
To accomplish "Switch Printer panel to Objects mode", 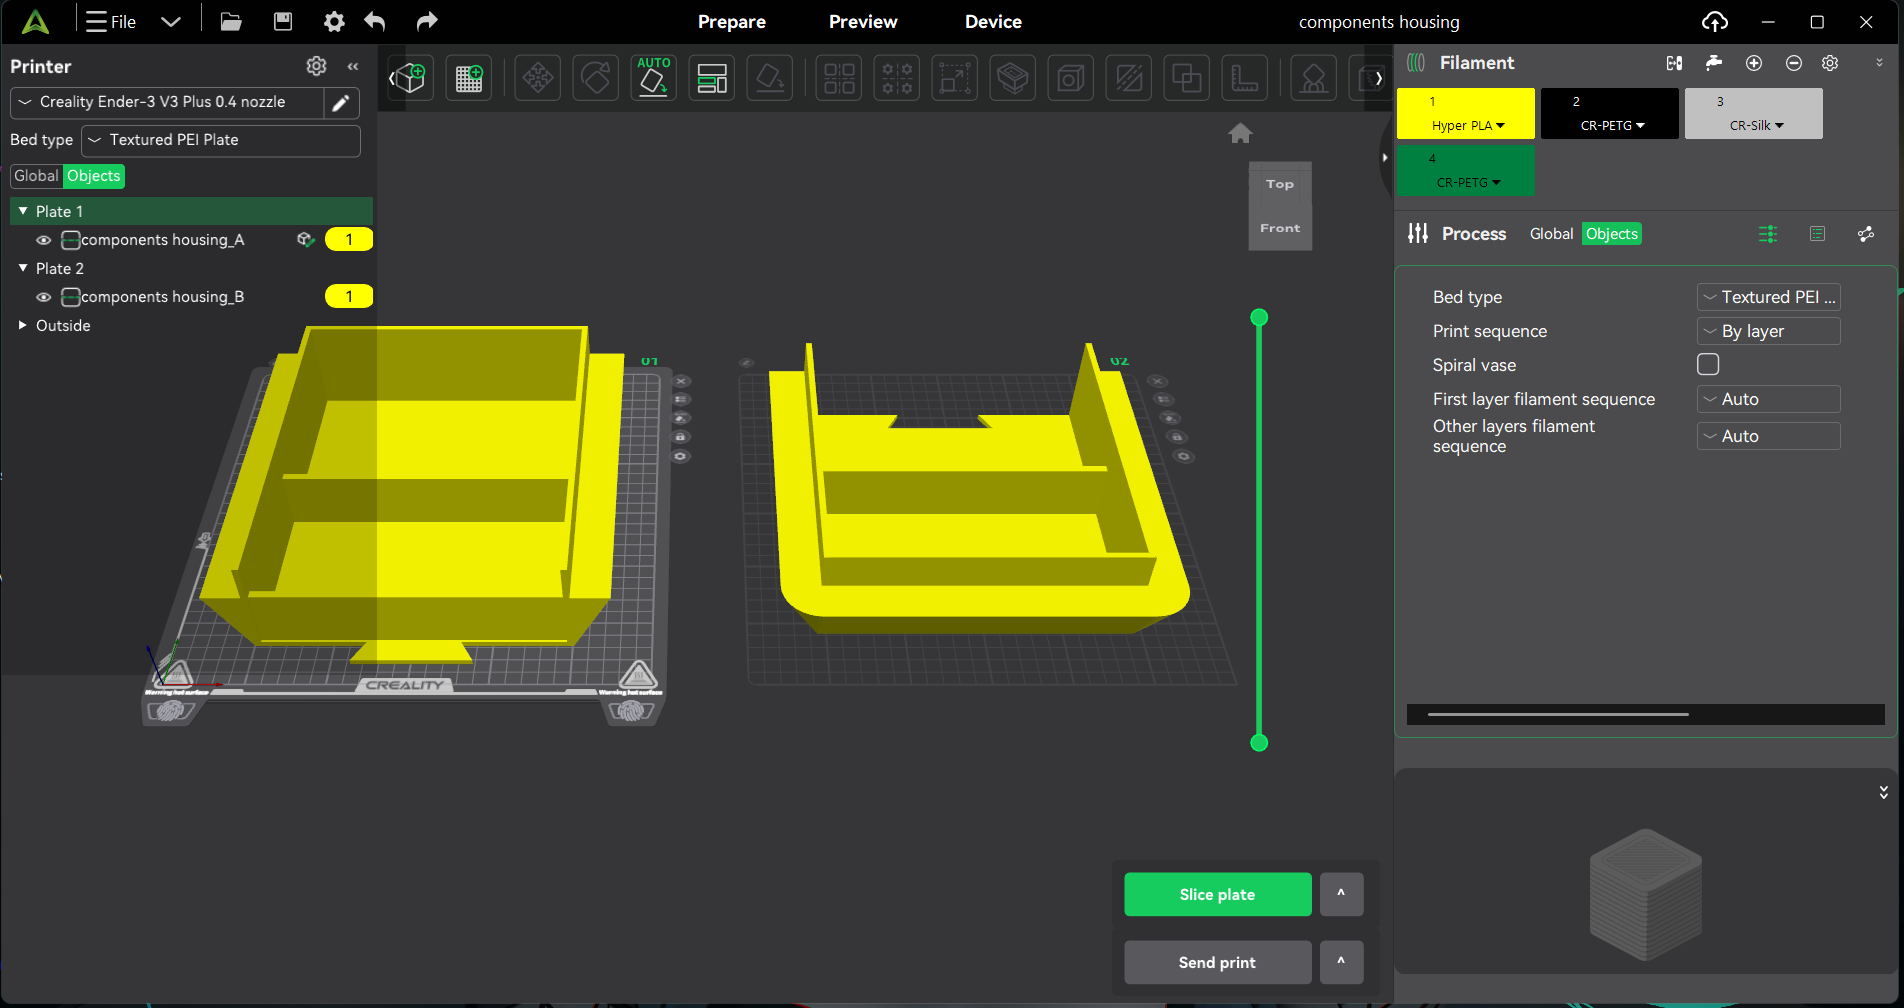I will [x=94, y=176].
